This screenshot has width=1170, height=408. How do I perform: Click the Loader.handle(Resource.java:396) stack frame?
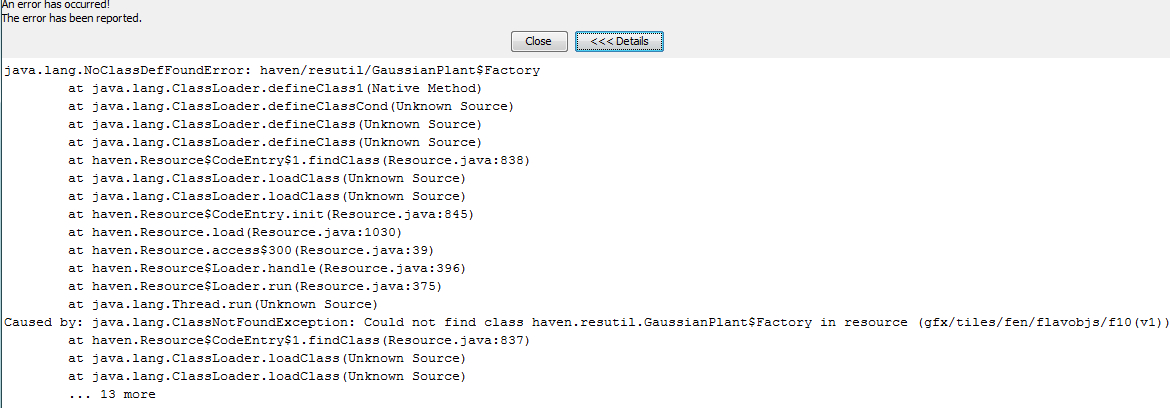(x=267, y=269)
